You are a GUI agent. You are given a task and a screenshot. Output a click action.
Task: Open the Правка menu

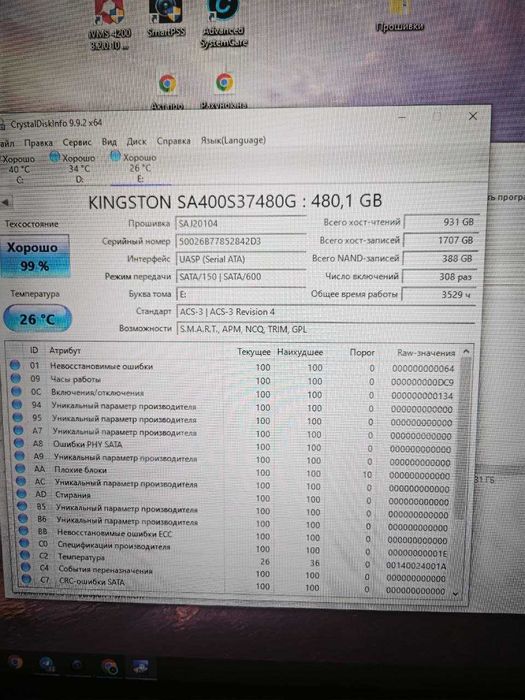pos(38,143)
